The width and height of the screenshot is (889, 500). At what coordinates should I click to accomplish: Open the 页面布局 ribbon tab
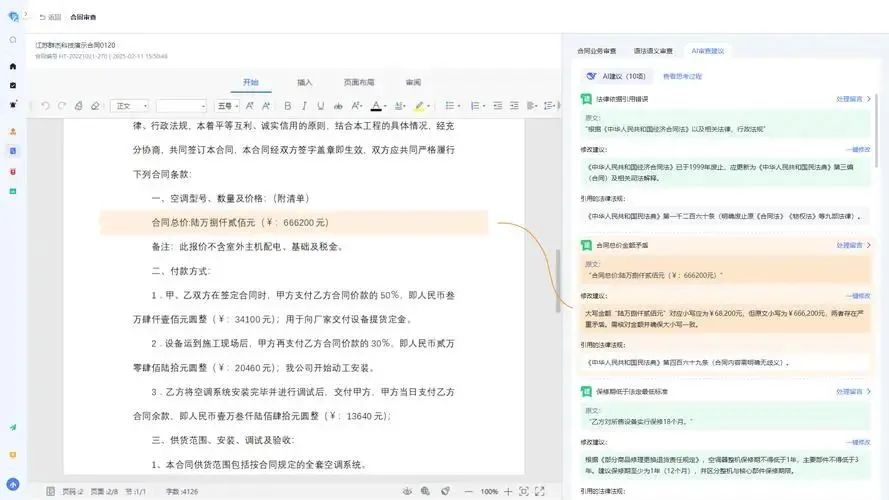tap(359, 82)
